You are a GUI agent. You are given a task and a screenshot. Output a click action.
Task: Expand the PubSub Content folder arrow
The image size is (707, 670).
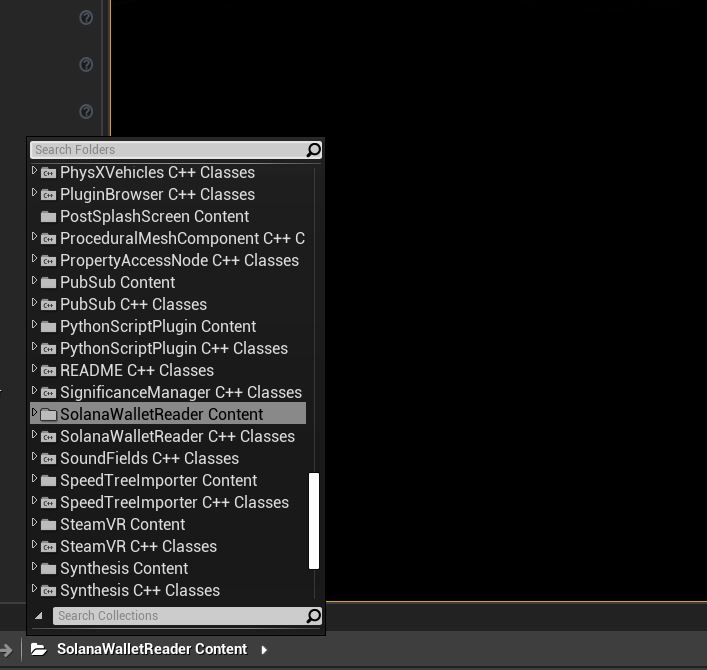tap(34, 280)
